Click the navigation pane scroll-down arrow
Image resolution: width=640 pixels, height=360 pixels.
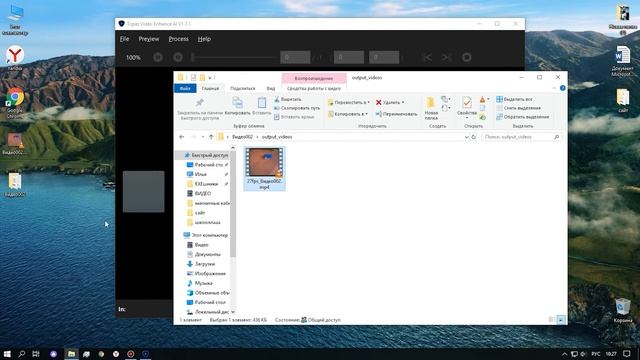[x=233, y=312]
